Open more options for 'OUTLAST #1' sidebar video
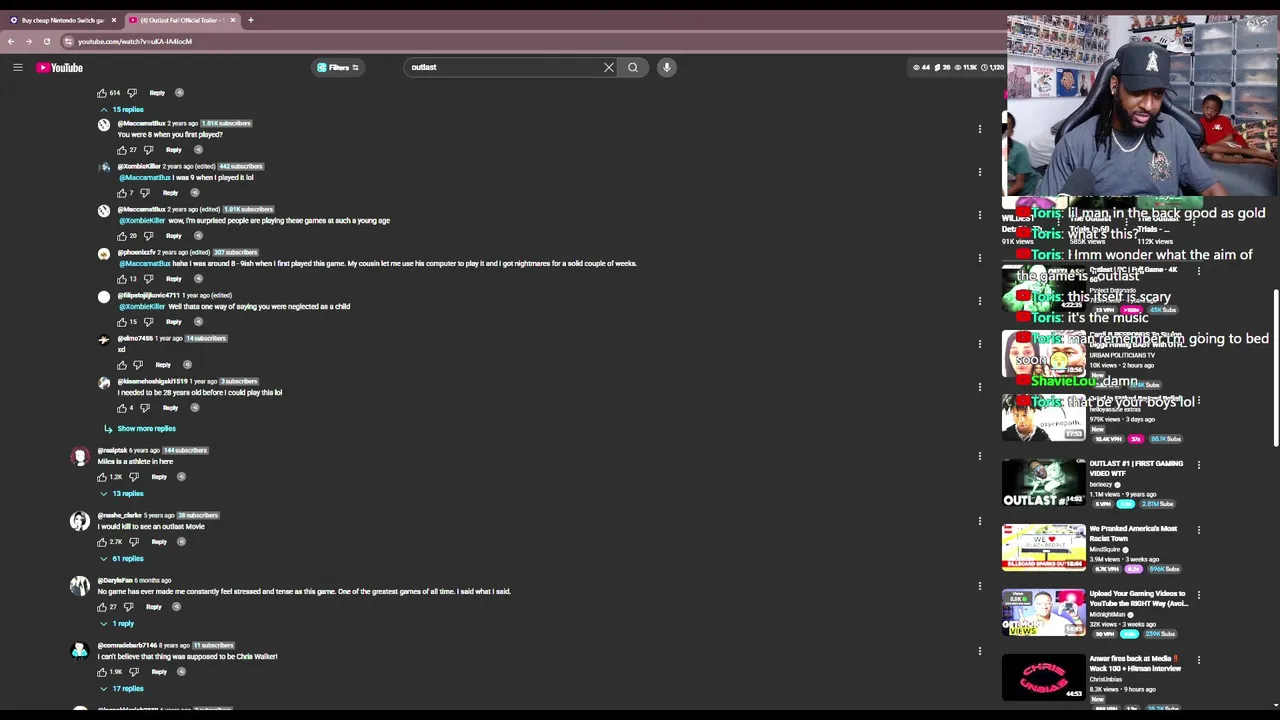 click(1198, 465)
